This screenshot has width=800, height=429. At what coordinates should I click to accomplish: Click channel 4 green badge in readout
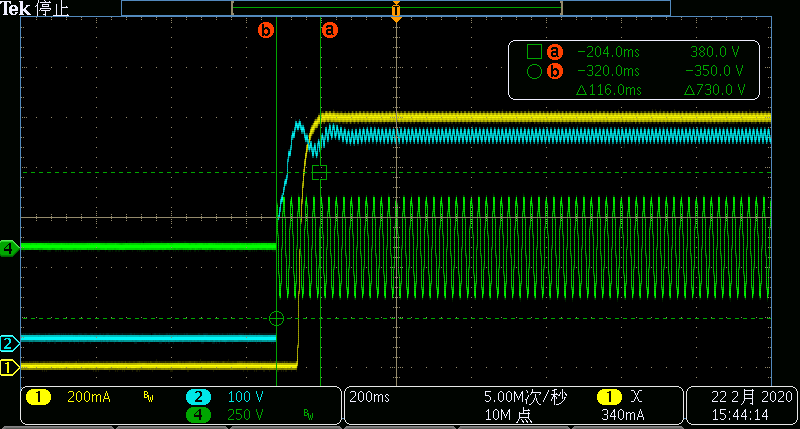click(x=198, y=415)
